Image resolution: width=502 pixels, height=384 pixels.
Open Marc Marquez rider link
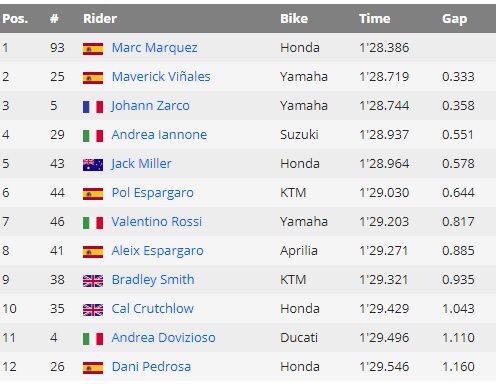pyautogui.click(x=154, y=48)
